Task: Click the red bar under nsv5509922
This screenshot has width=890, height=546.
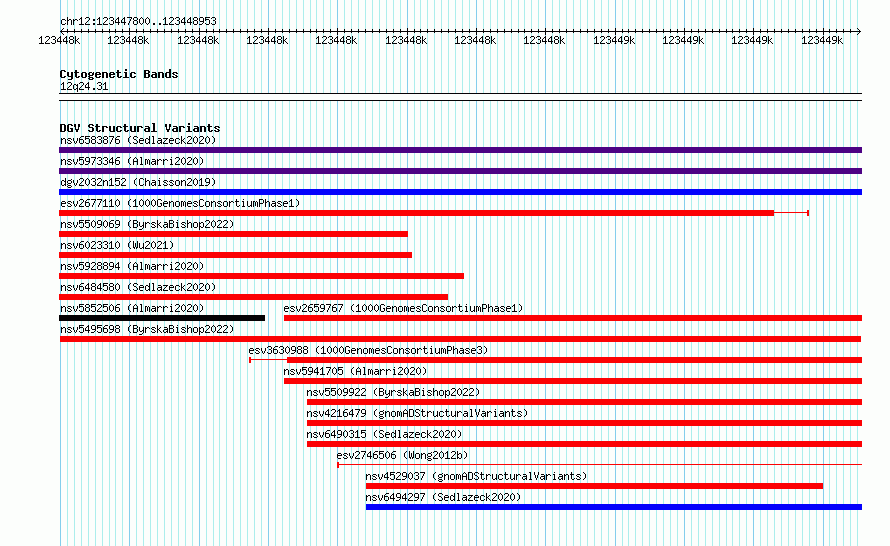Action: [x=585, y=402]
